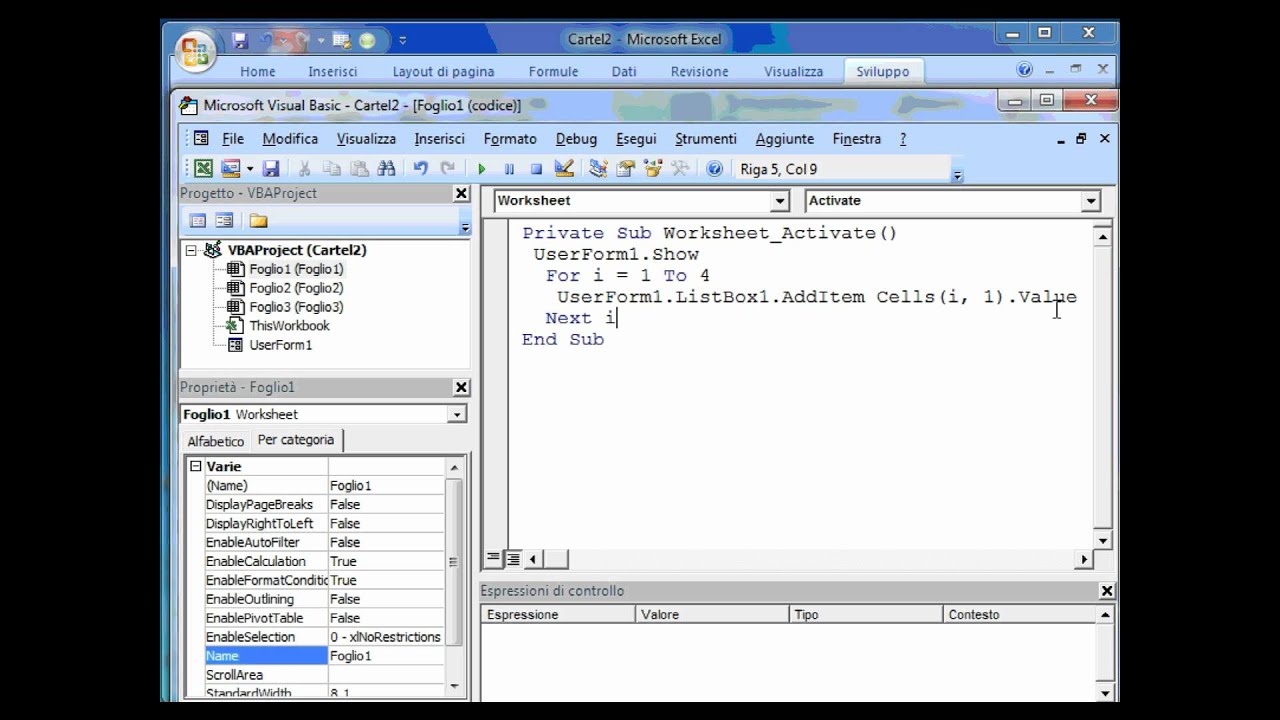The height and width of the screenshot is (720, 1280).
Task: Click the Redo arrow icon
Action: pyautogui.click(x=448, y=169)
